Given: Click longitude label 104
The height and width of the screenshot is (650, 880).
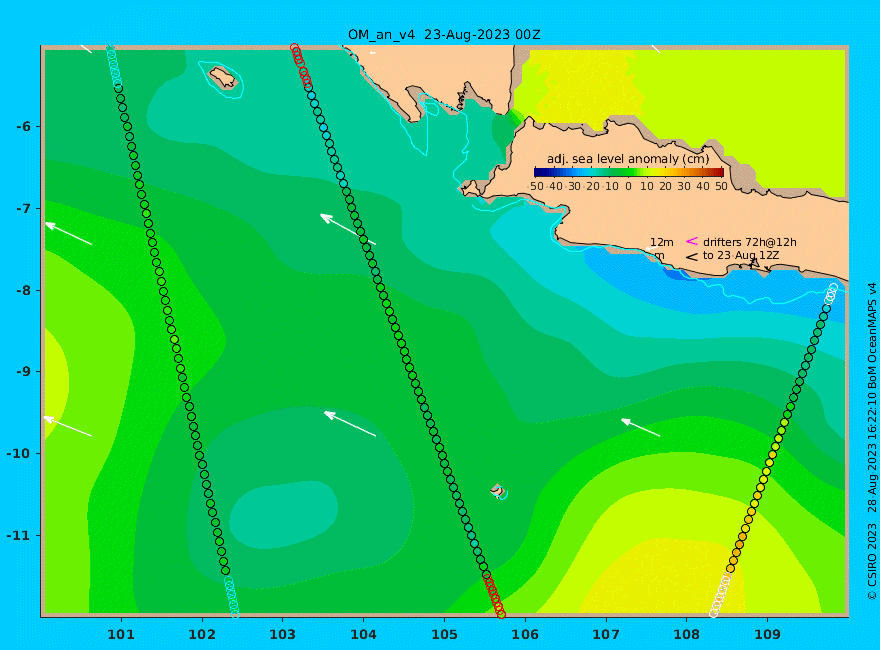Looking at the screenshot, I should click(x=364, y=635).
